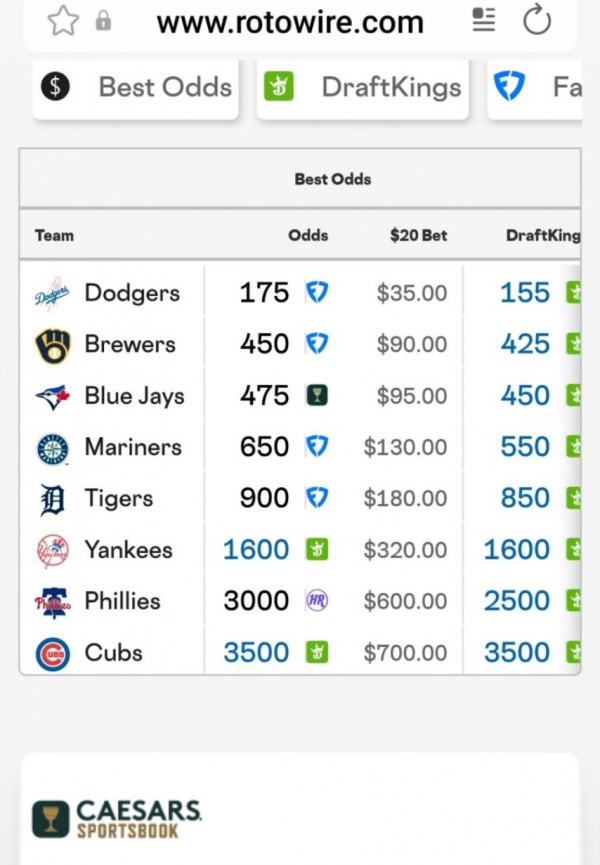The width and height of the screenshot is (600, 865).
Task: Click the Brewers team logo
Action: click(52, 345)
